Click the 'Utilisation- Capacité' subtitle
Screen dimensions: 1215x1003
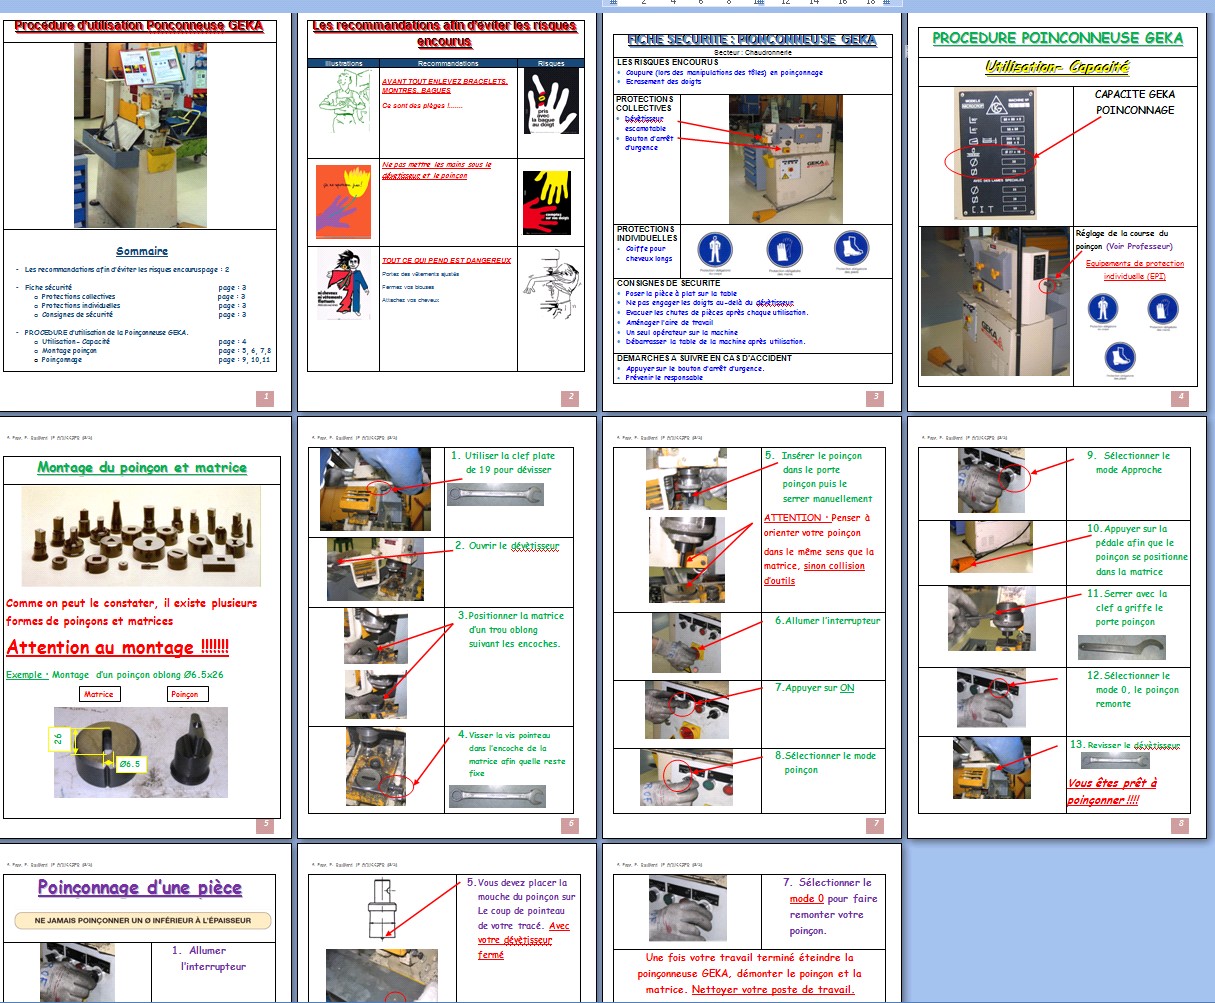(x=1057, y=67)
